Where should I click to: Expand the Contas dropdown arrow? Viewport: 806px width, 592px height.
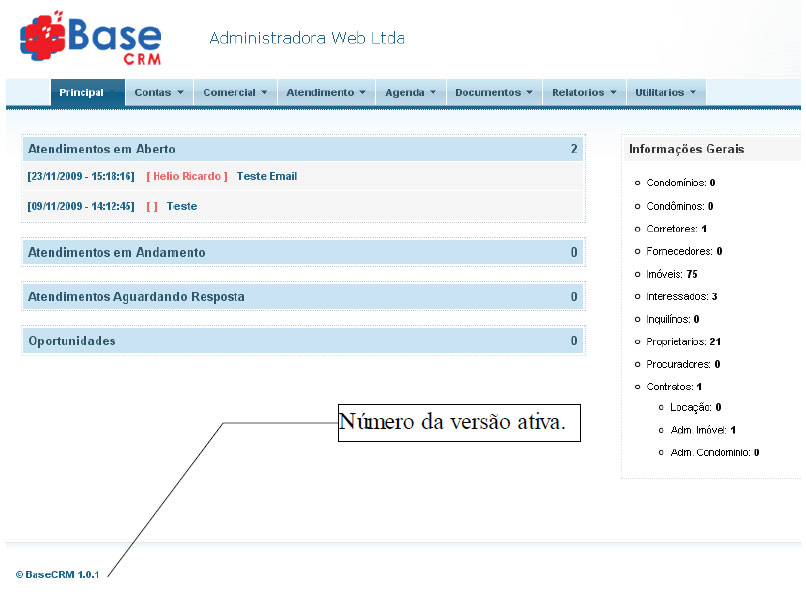(x=182, y=91)
